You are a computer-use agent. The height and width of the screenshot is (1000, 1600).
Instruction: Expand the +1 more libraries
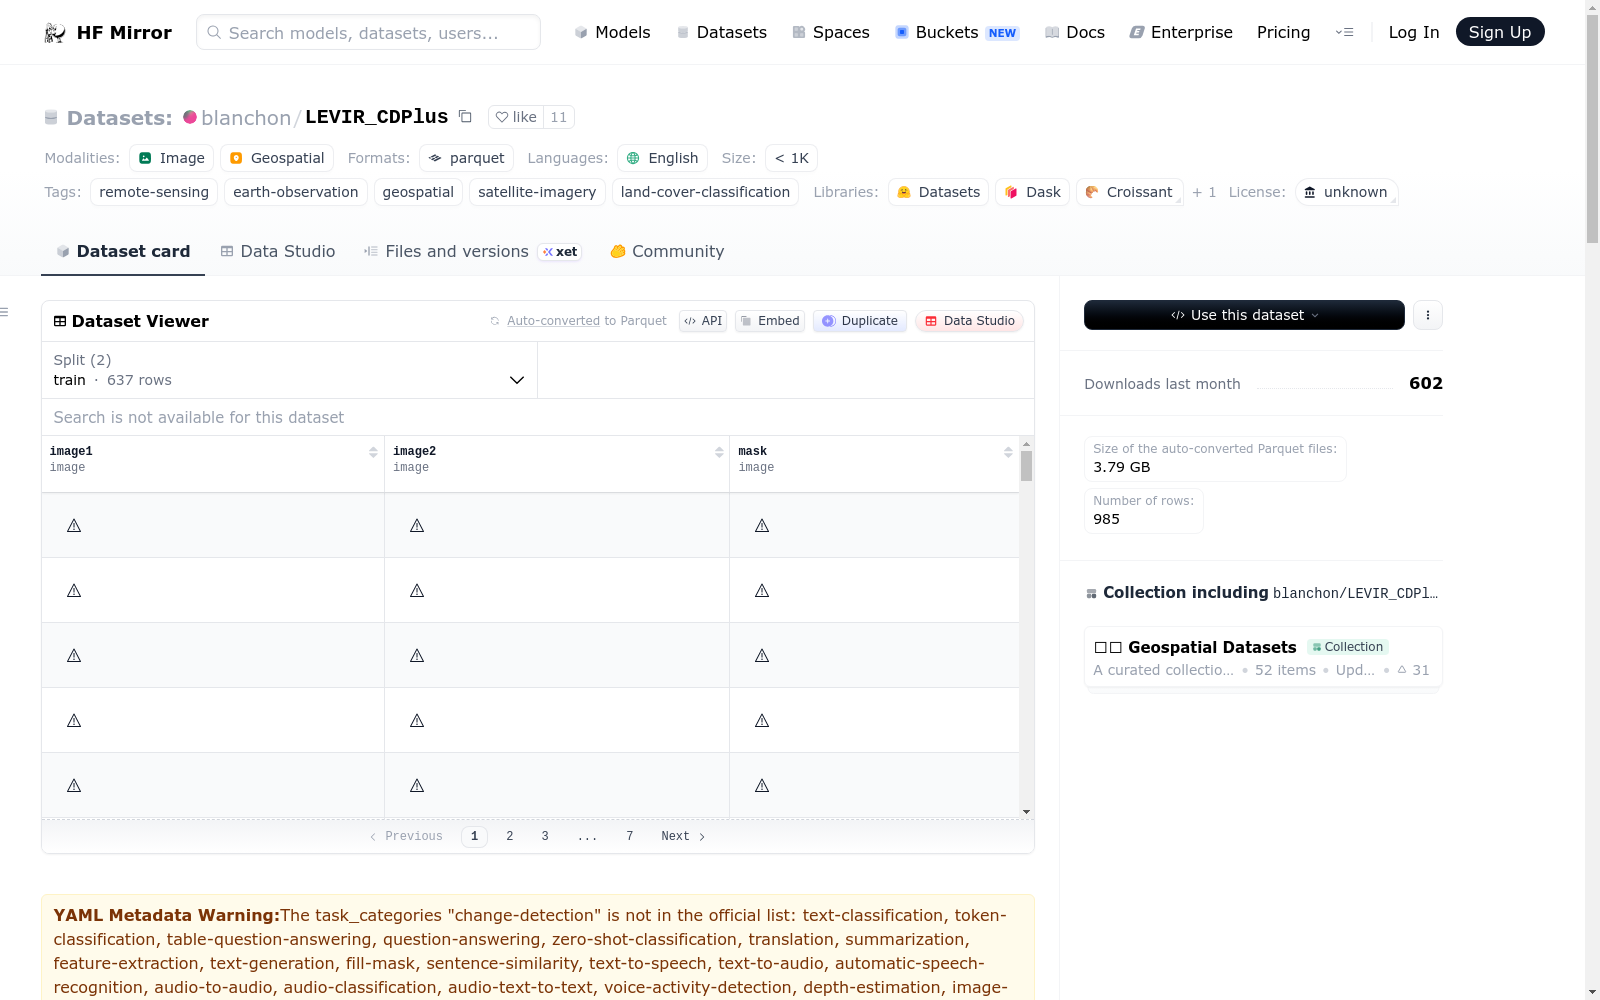tap(1204, 192)
